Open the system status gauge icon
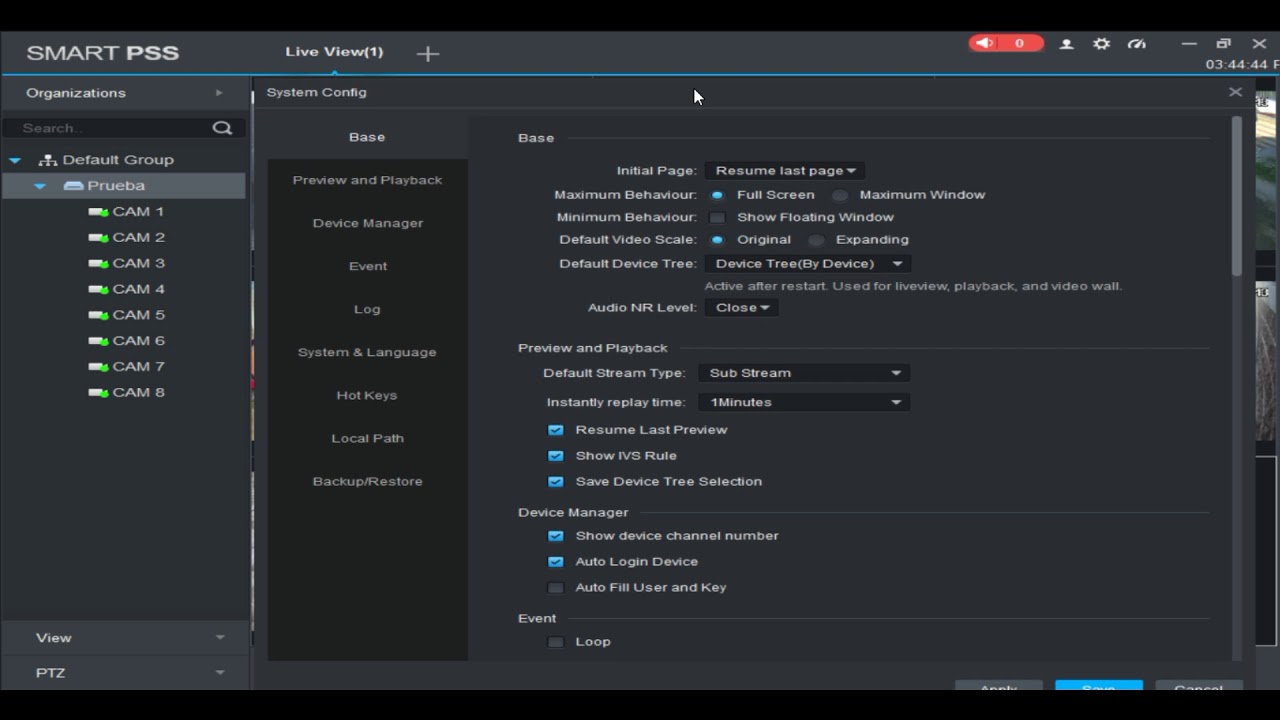The height and width of the screenshot is (720, 1280). [1136, 44]
